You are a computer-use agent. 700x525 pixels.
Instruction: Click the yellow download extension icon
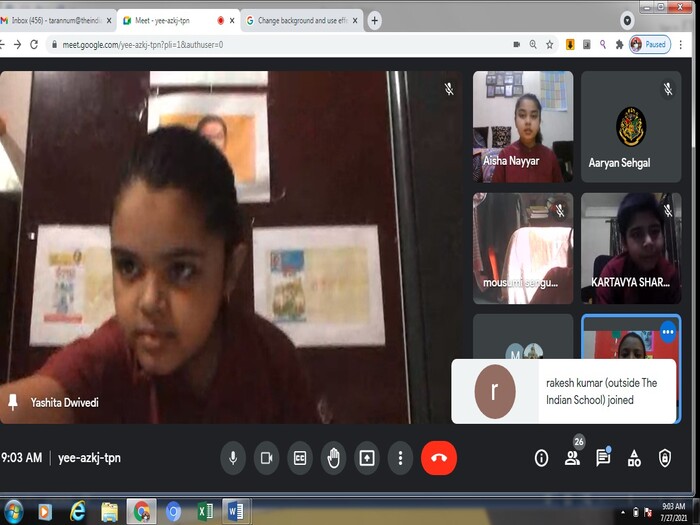point(570,45)
